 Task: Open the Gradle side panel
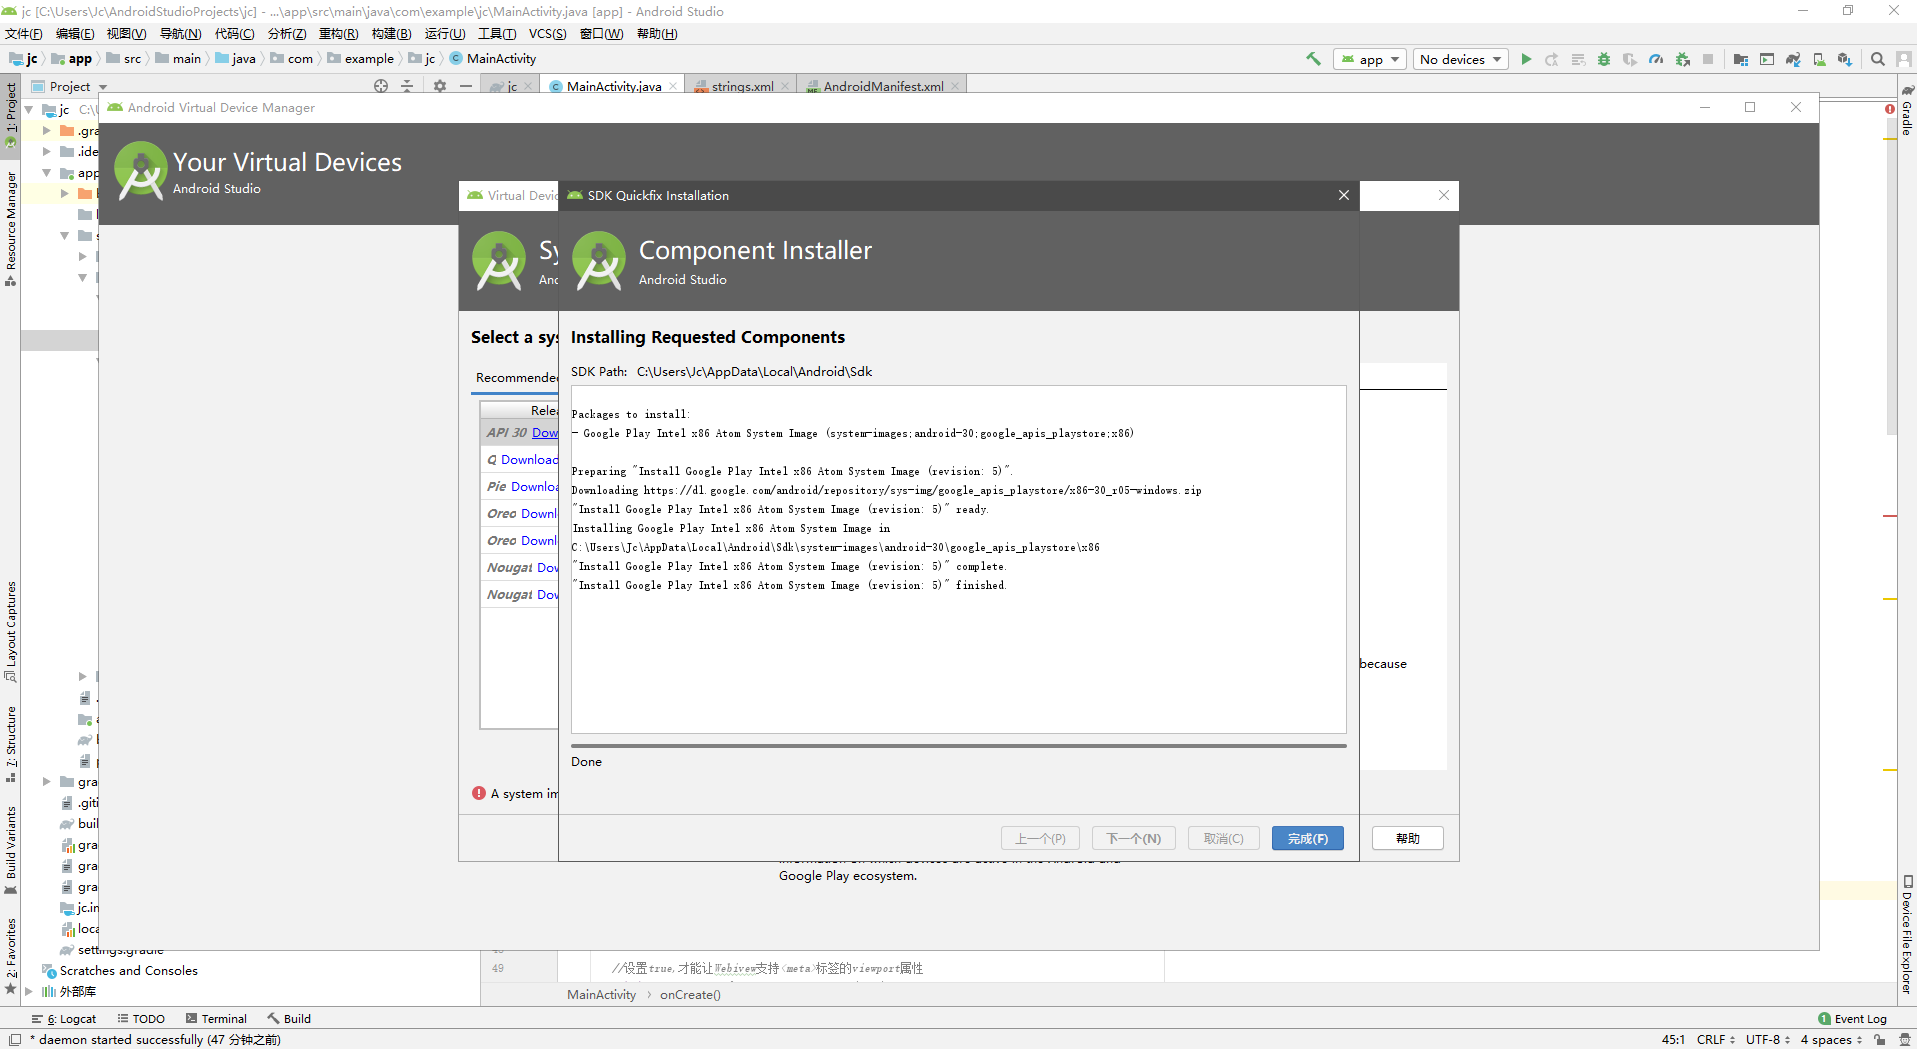click(x=1907, y=110)
